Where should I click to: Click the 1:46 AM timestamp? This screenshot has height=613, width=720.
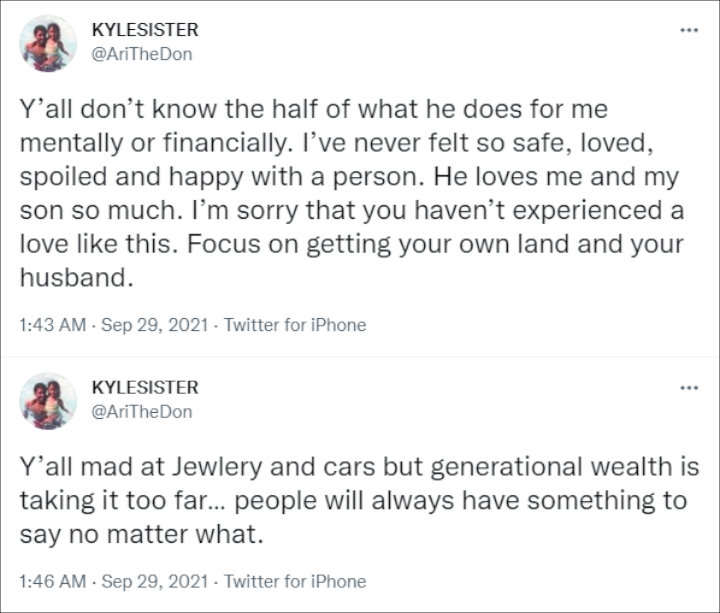(x=47, y=581)
